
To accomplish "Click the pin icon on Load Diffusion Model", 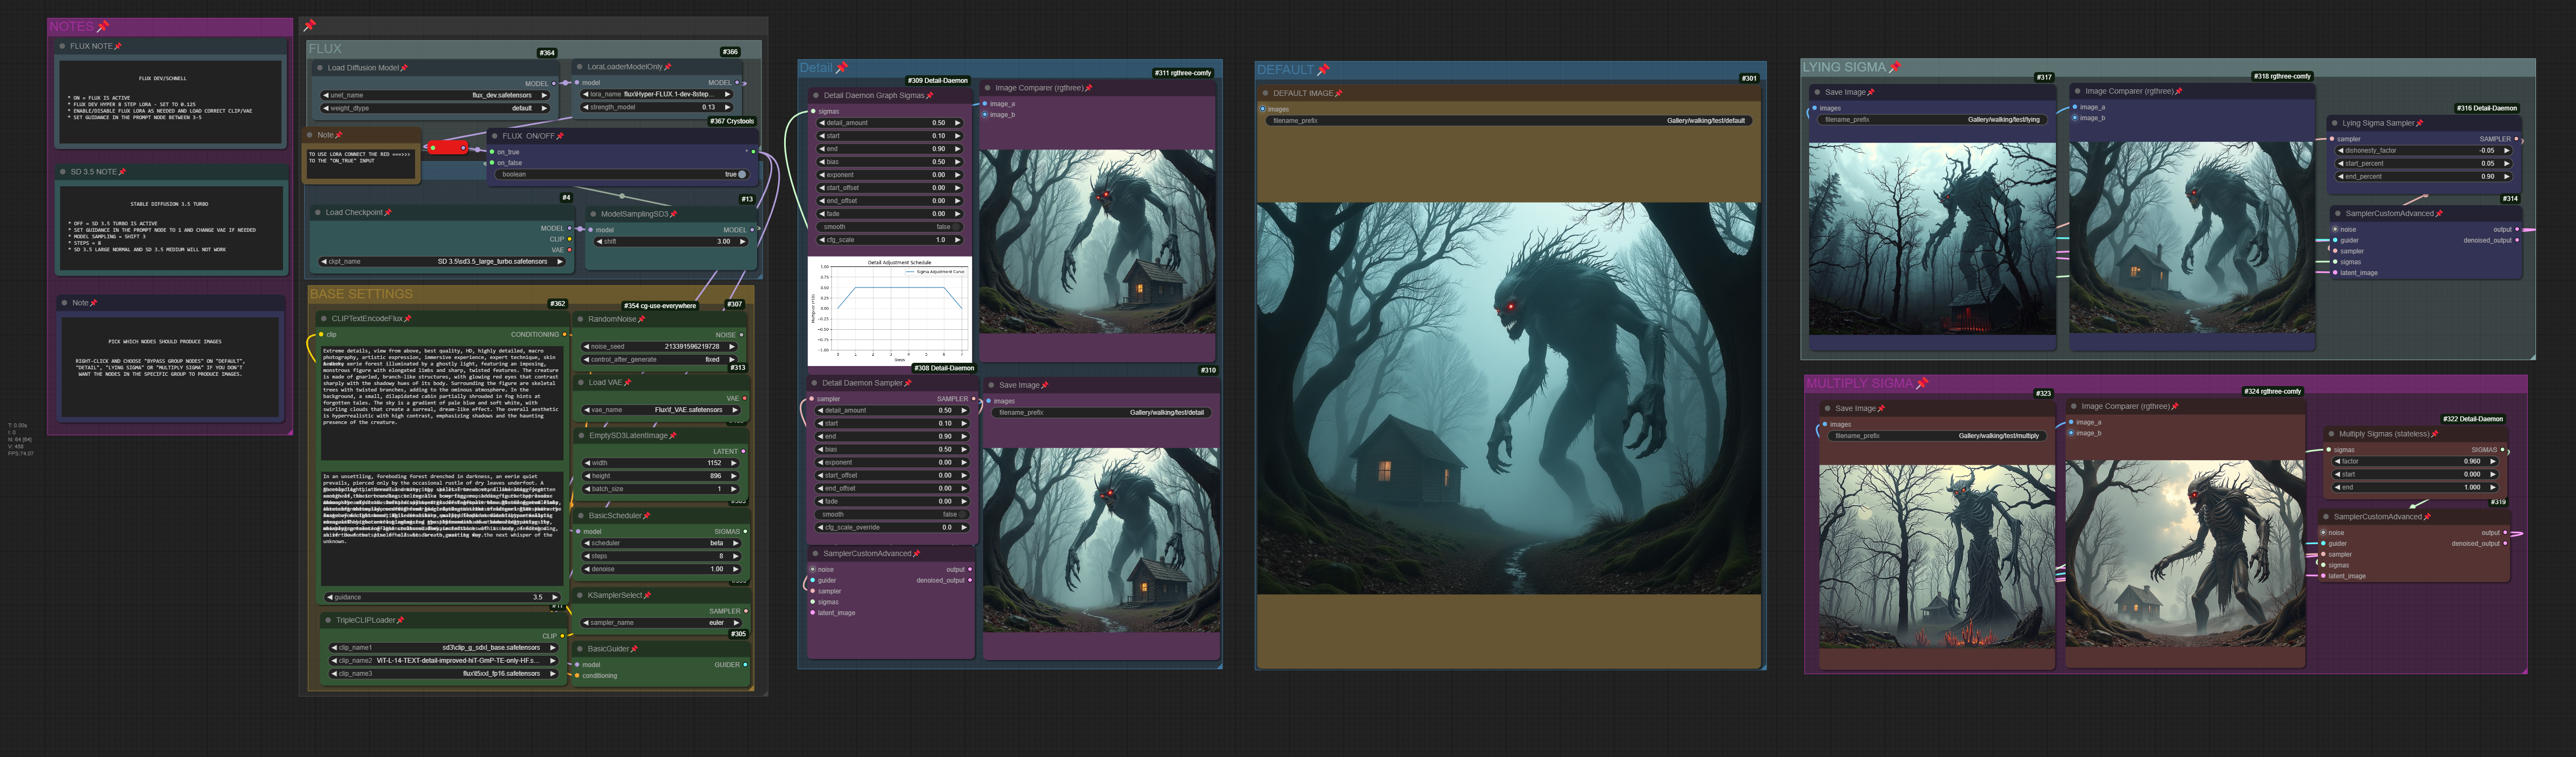I will click(404, 68).
